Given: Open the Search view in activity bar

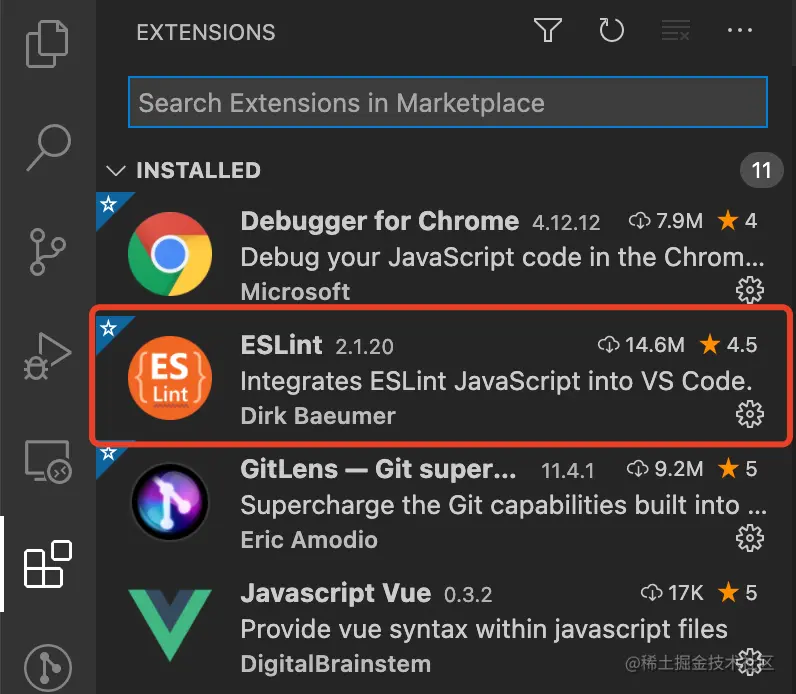Looking at the screenshot, I should (49, 147).
